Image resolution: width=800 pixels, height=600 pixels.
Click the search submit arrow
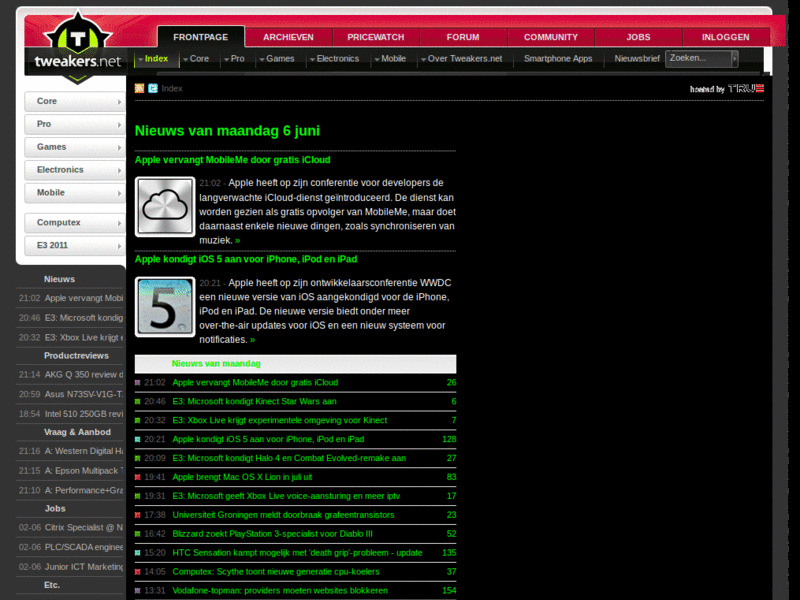click(x=735, y=59)
